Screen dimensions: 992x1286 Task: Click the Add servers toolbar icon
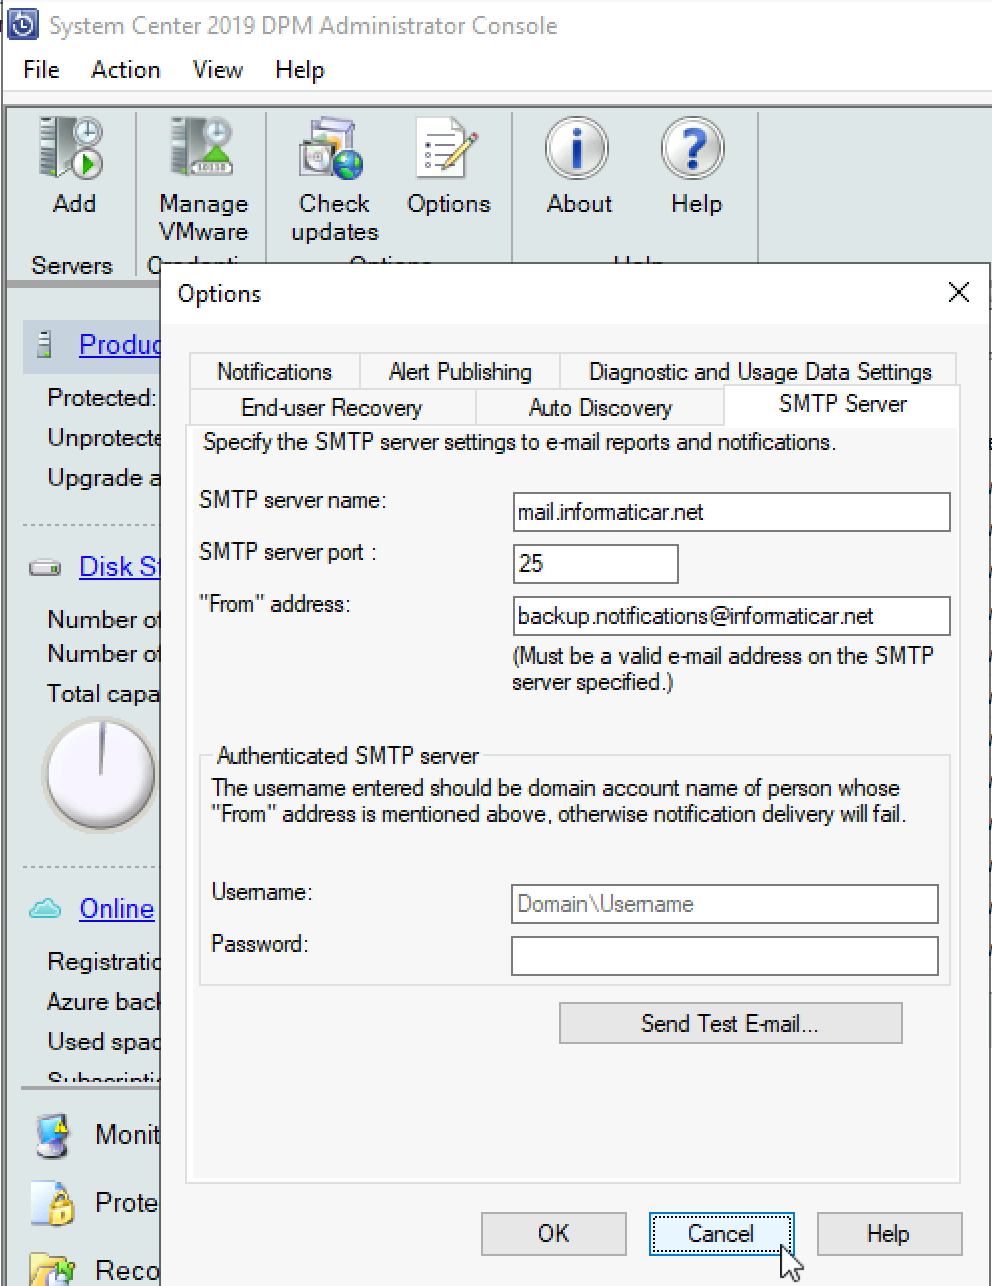coord(72,147)
